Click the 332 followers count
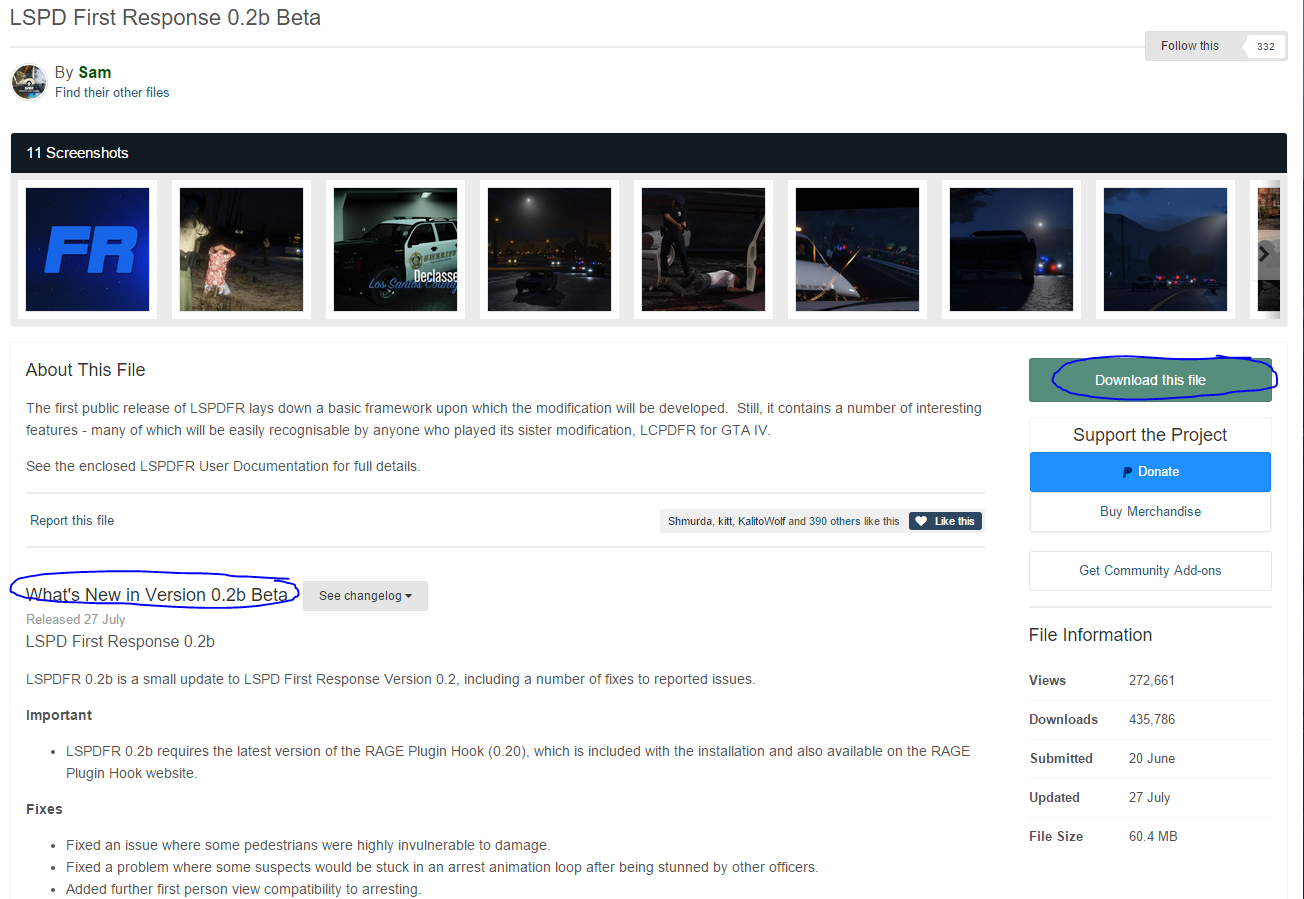 (1264, 46)
